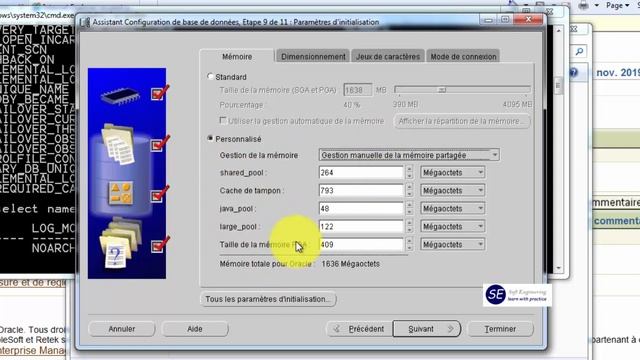Click the large_pool value field
Viewport: 640px width, 360px height.
(x=361, y=227)
